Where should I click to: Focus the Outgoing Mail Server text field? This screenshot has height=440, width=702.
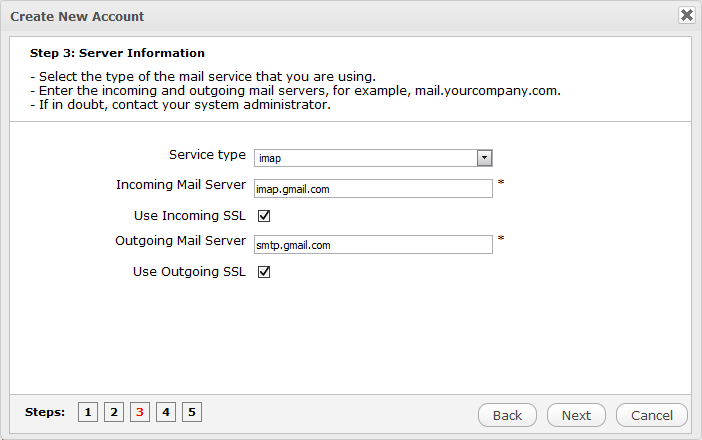[x=372, y=245]
